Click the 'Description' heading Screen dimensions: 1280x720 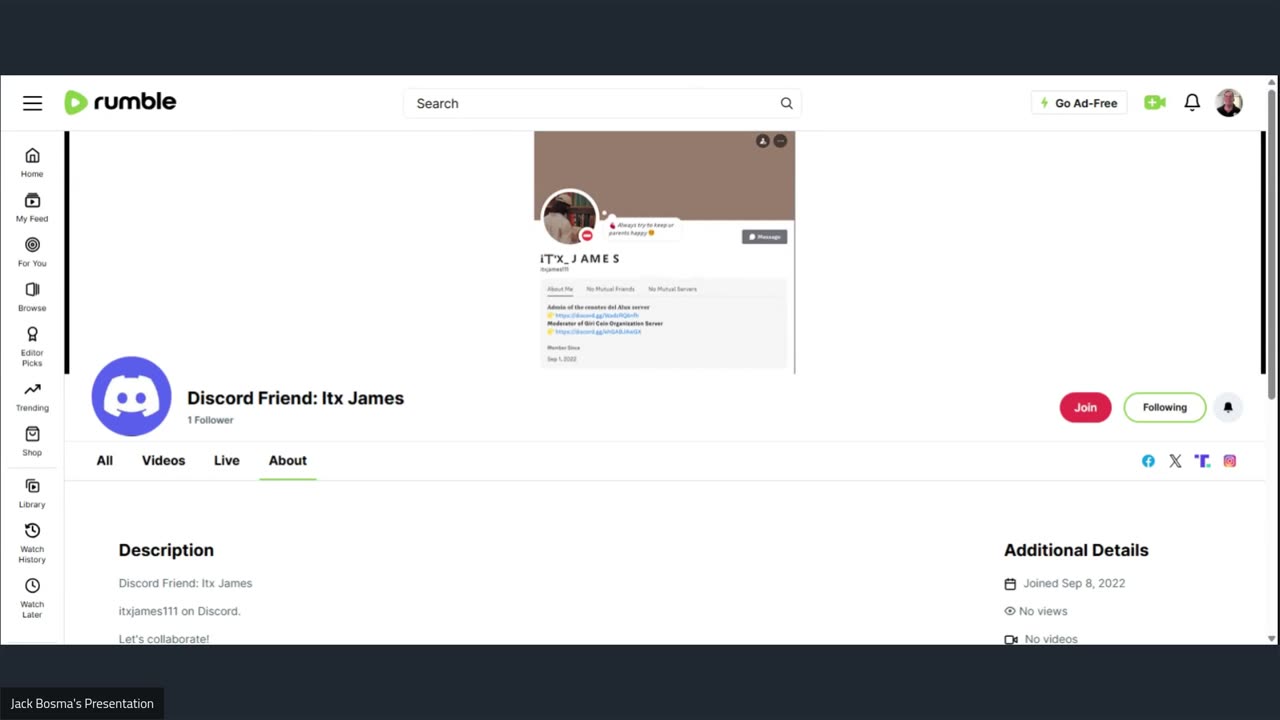pos(166,550)
